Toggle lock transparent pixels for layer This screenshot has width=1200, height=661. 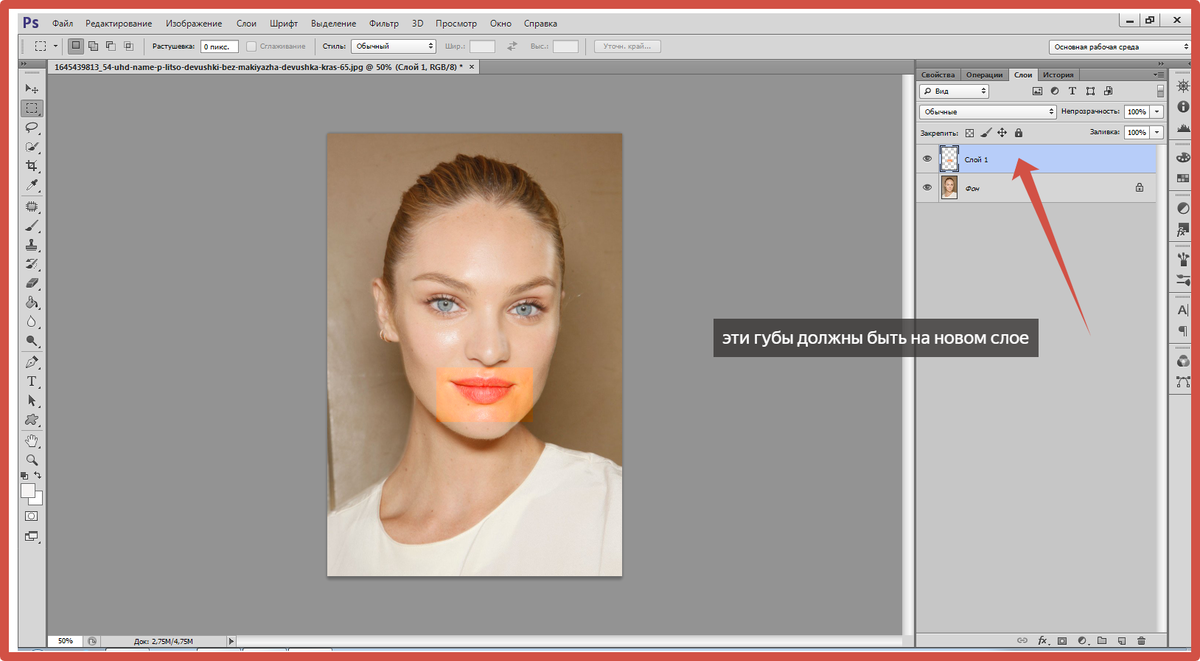click(969, 132)
